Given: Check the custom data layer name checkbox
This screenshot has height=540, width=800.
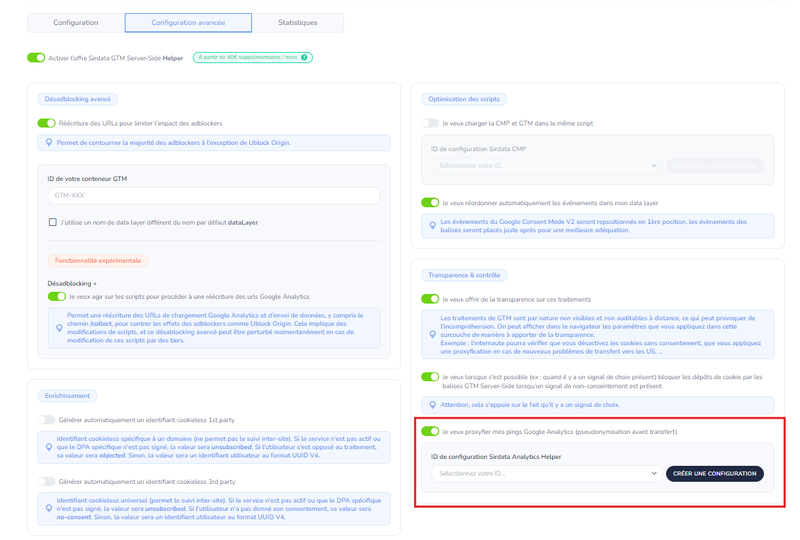Looking at the screenshot, I should [x=52, y=222].
